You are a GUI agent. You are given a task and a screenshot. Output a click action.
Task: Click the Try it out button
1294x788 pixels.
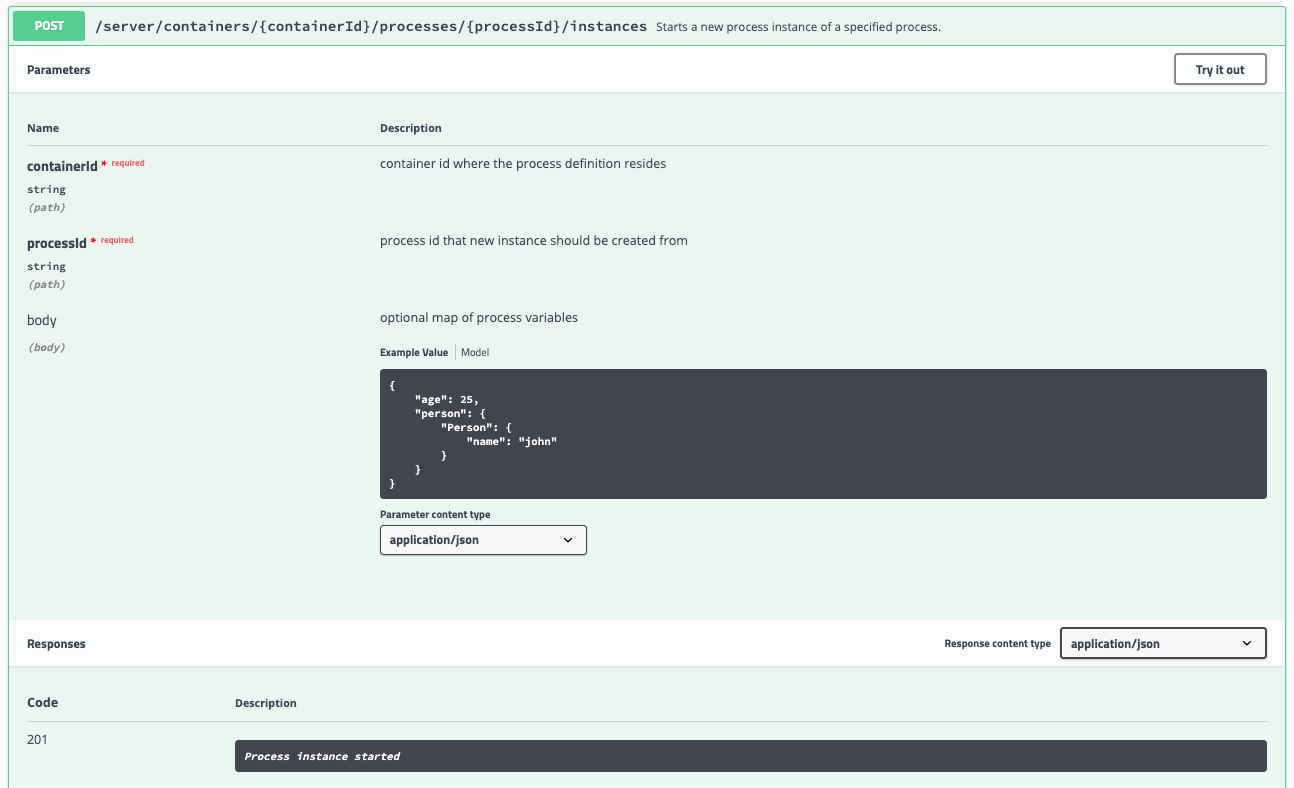pyautogui.click(x=1220, y=70)
